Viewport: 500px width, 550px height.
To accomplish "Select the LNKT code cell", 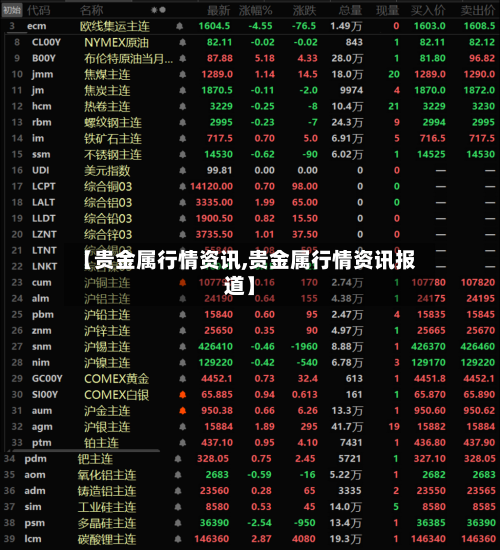I will click(44, 267).
